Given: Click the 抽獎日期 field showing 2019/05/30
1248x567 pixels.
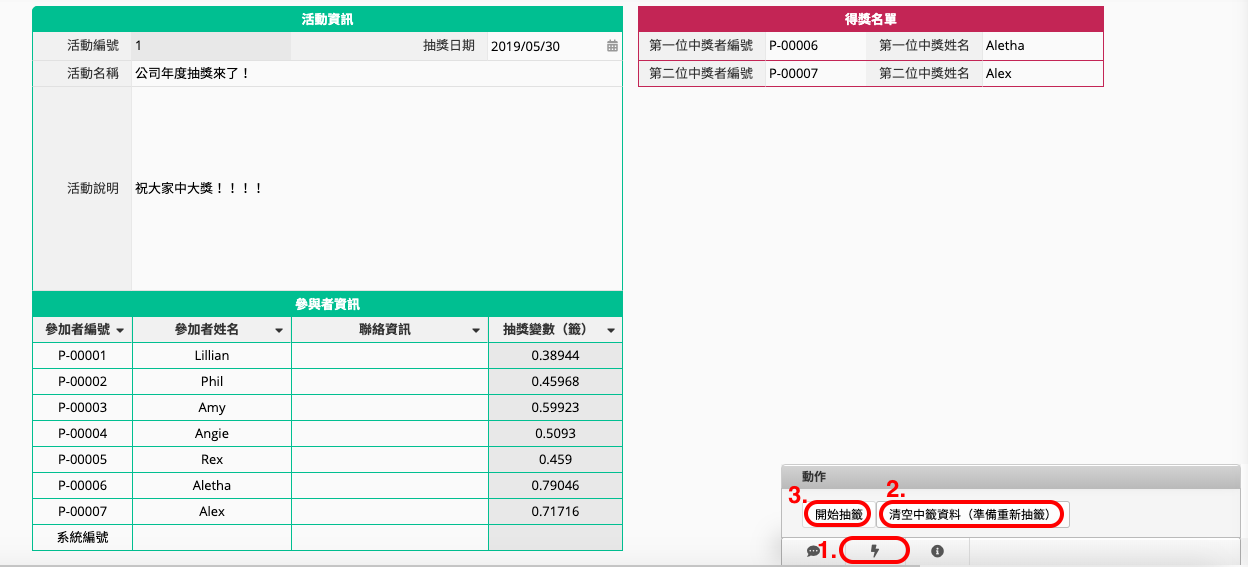Looking at the screenshot, I should coord(545,46).
